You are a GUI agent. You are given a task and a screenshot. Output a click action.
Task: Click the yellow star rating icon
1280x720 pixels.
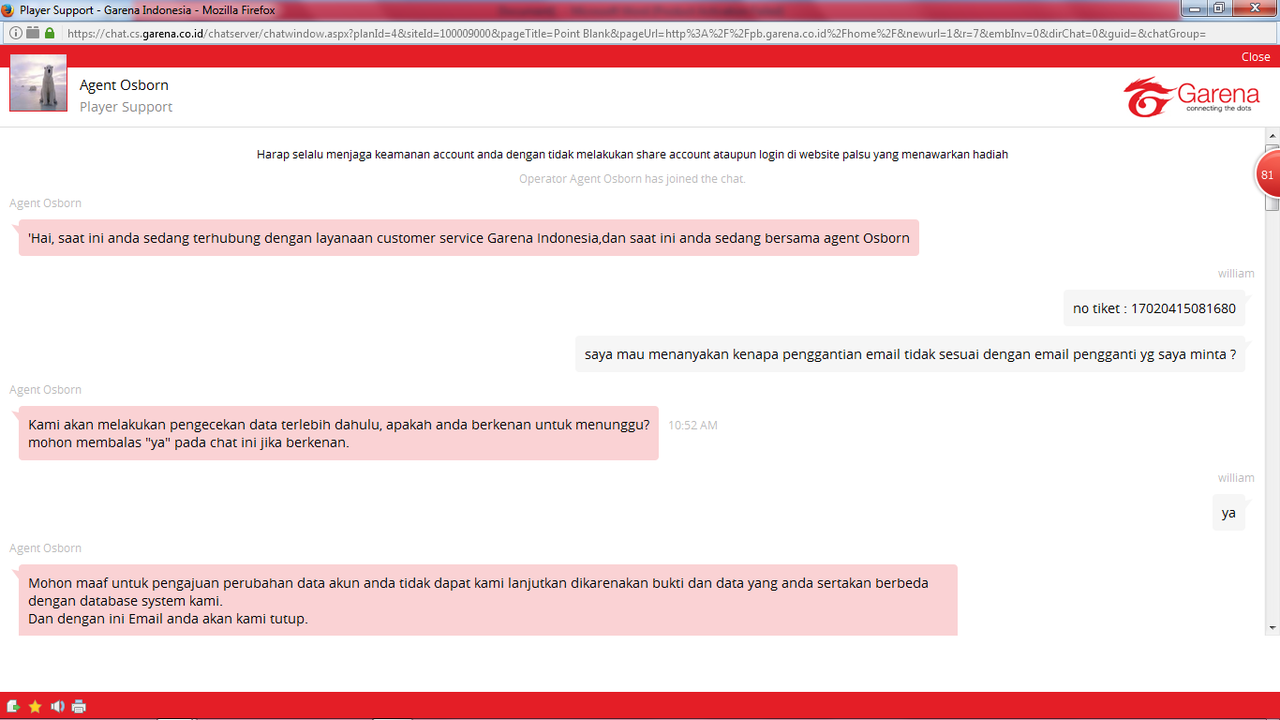pos(35,706)
